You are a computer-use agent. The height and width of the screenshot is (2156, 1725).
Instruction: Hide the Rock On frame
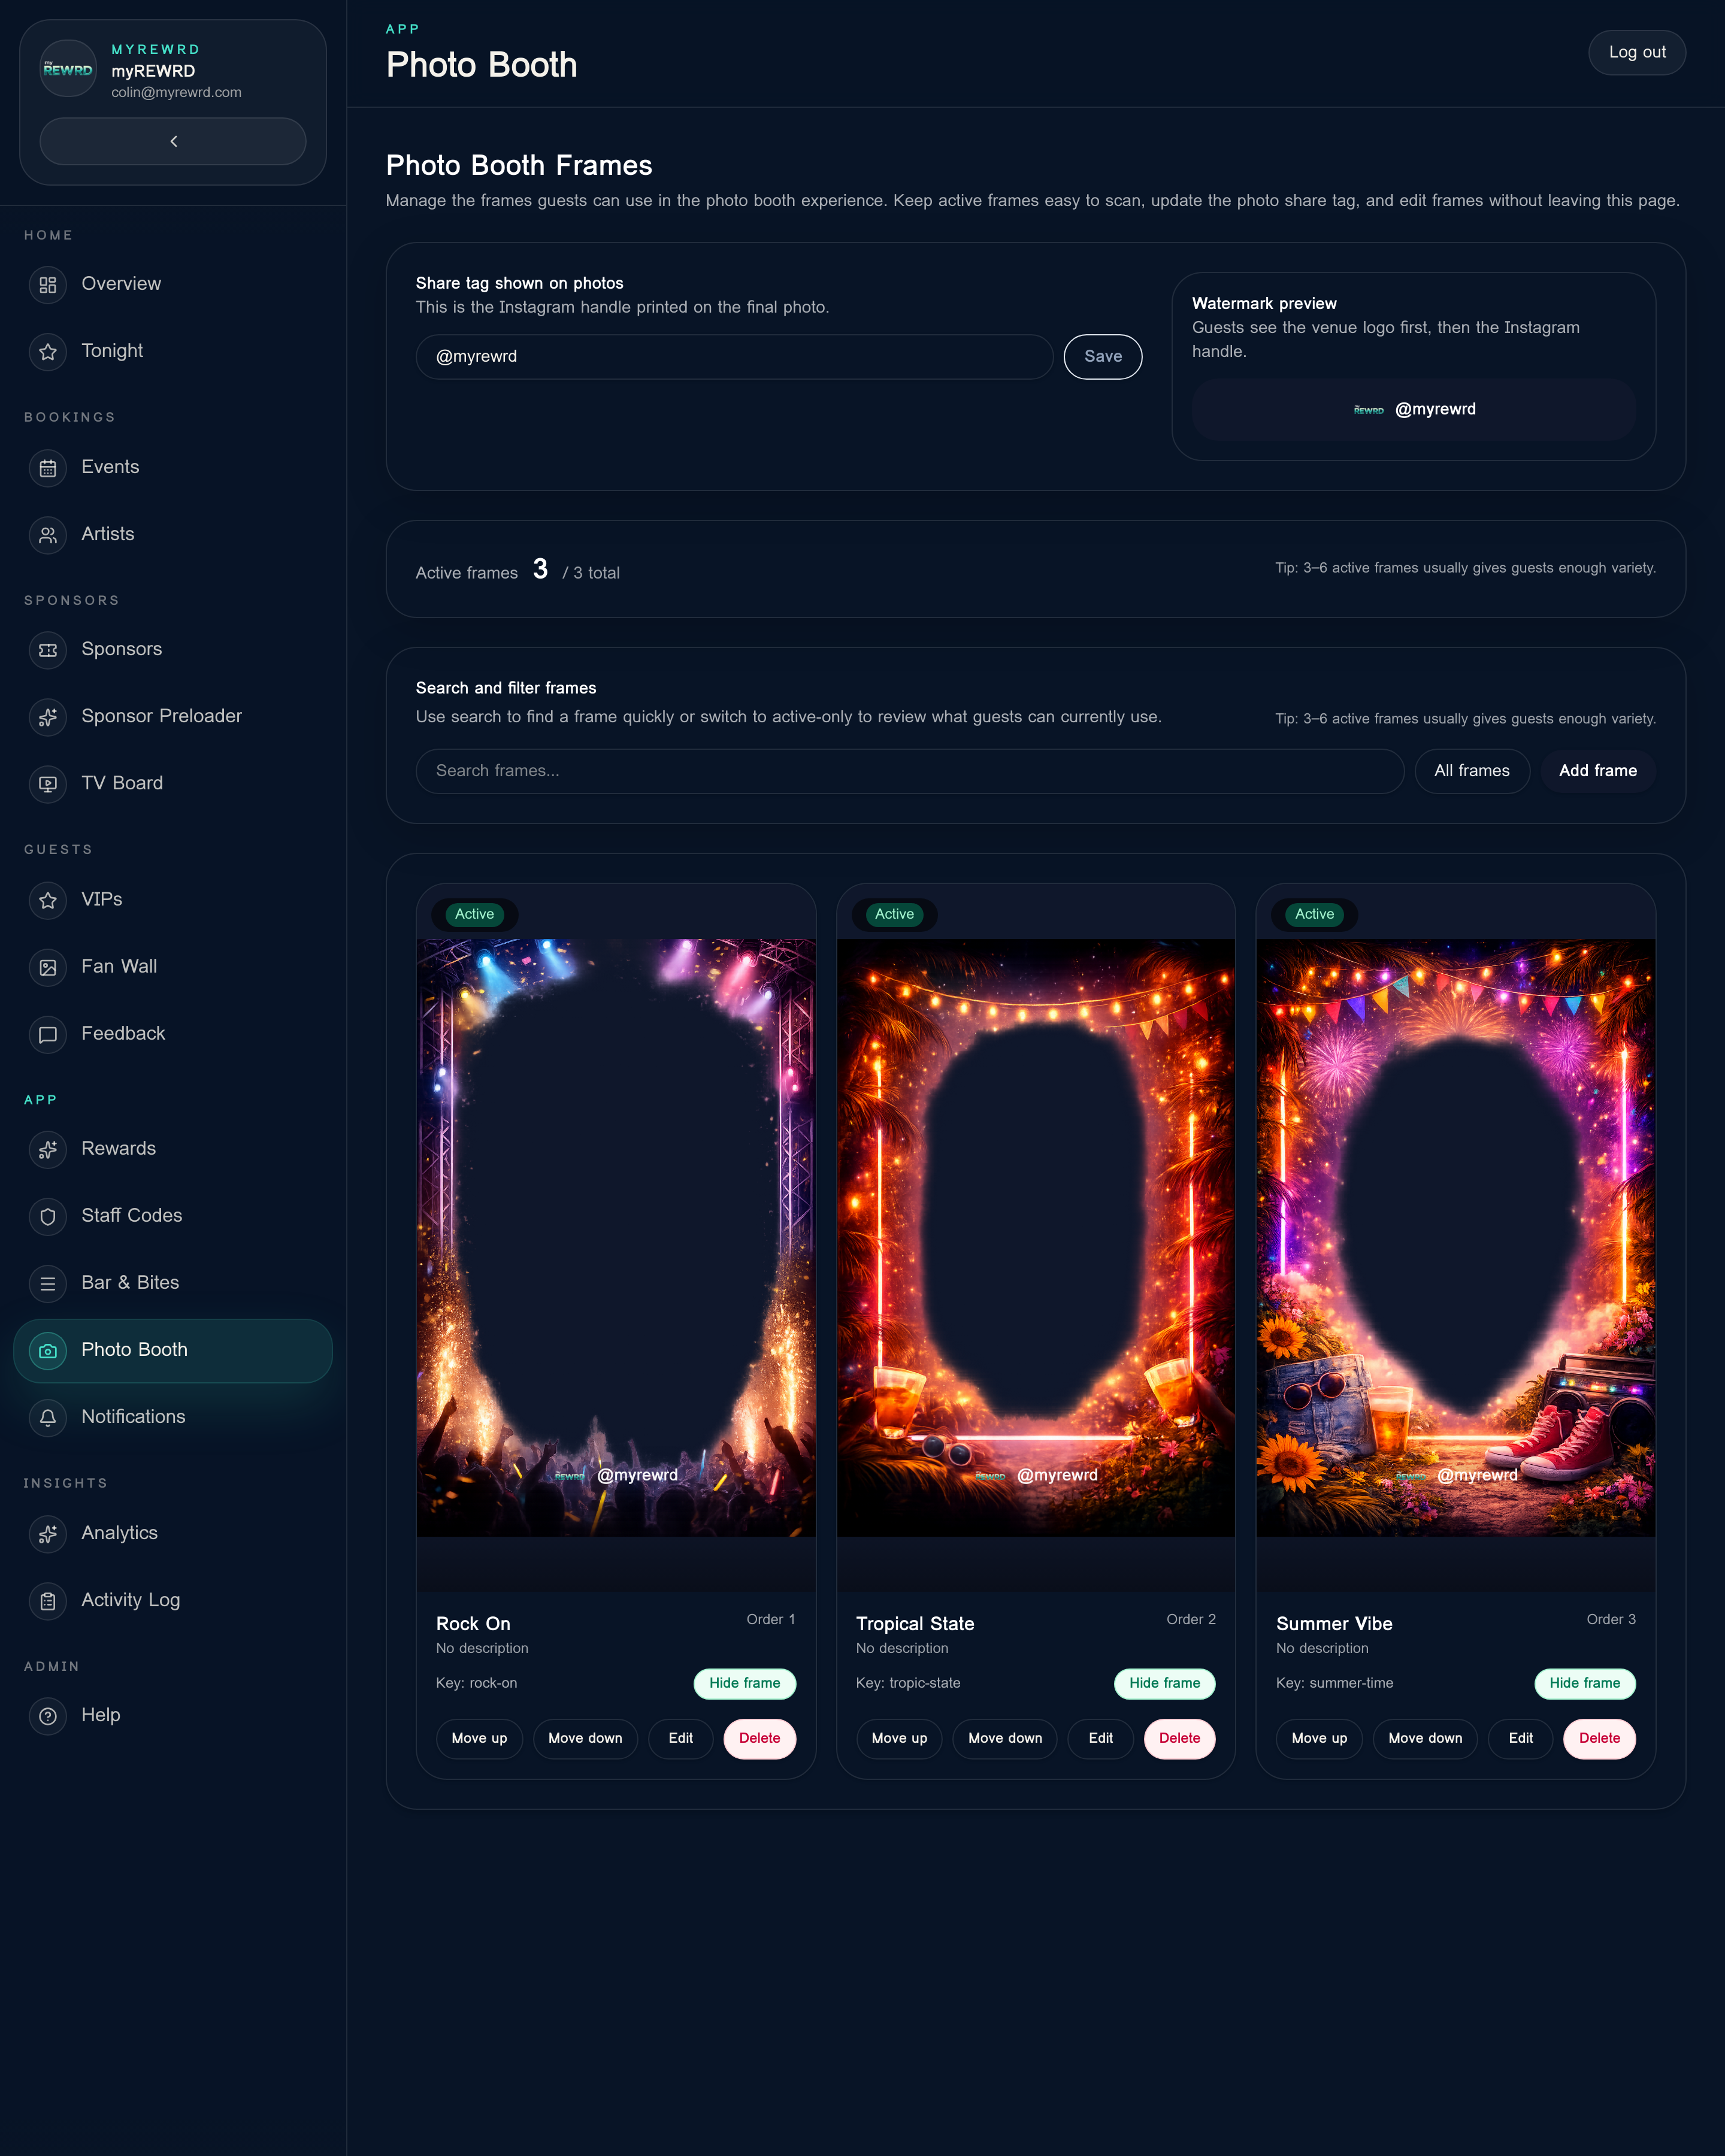click(x=744, y=1683)
